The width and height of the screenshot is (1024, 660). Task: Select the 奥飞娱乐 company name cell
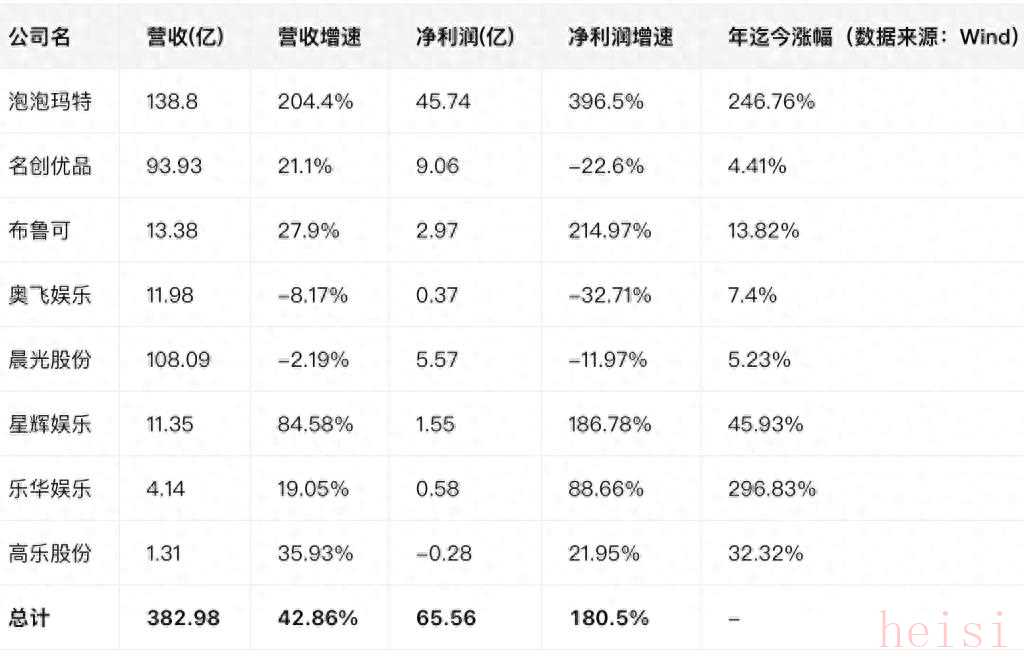(50, 295)
